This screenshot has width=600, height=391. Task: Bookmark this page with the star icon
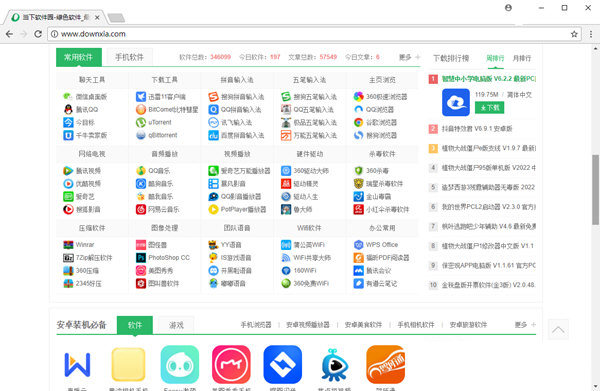click(x=574, y=34)
